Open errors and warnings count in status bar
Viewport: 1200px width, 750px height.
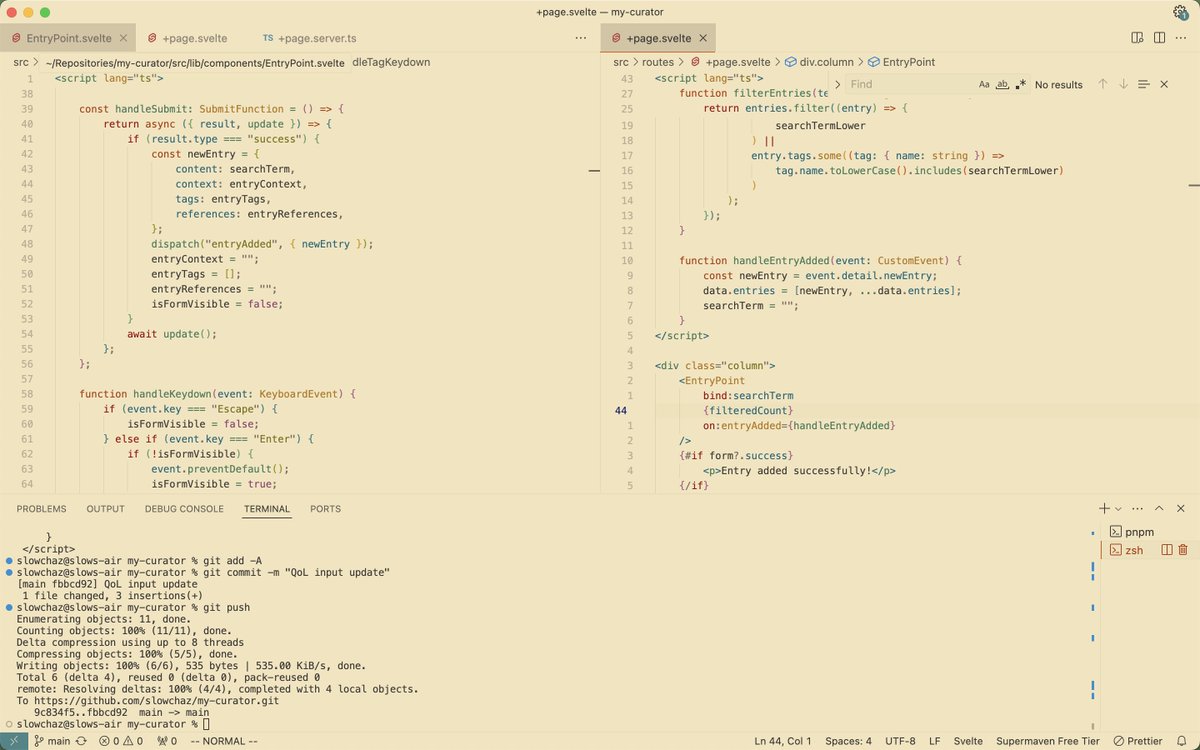point(122,741)
